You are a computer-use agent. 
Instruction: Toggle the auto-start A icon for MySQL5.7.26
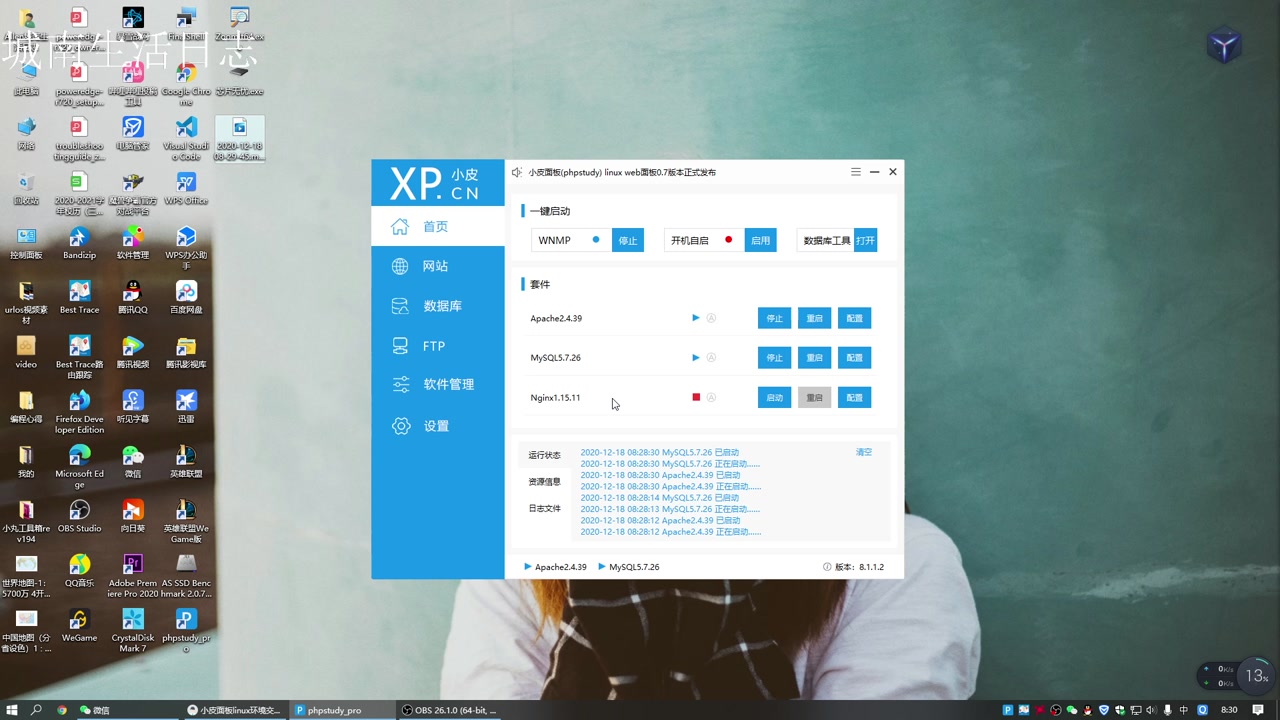[711, 358]
